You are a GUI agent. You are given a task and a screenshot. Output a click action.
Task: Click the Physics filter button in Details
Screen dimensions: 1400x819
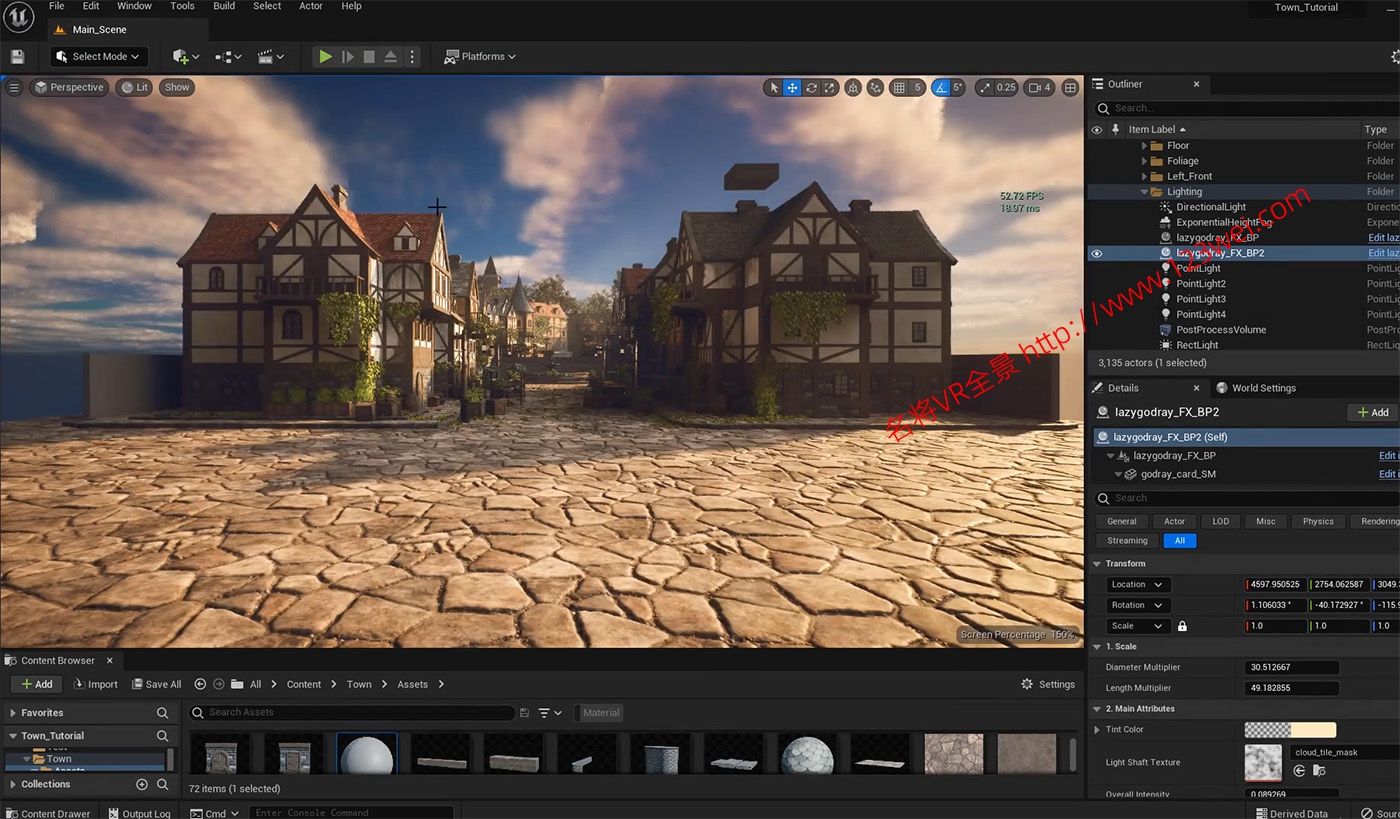point(1317,521)
